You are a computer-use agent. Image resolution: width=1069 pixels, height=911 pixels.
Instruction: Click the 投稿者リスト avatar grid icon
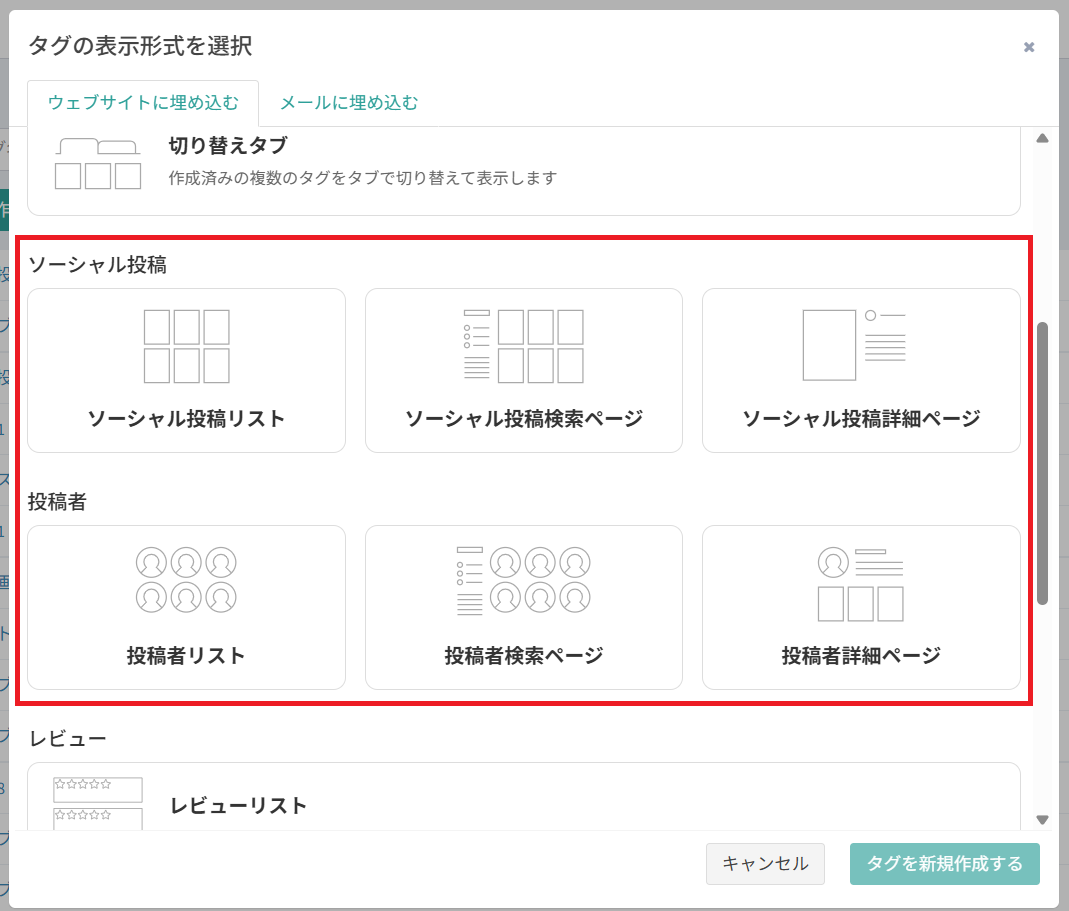(186, 579)
